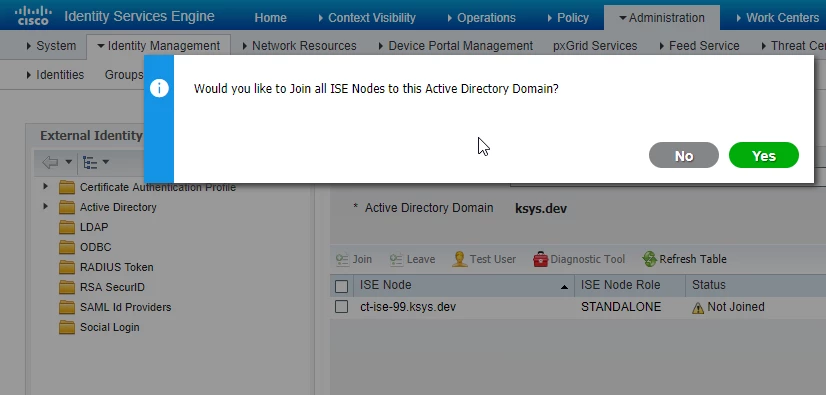Open pxGrid Services tab
The width and height of the screenshot is (826, 395).
coord(595,46)
